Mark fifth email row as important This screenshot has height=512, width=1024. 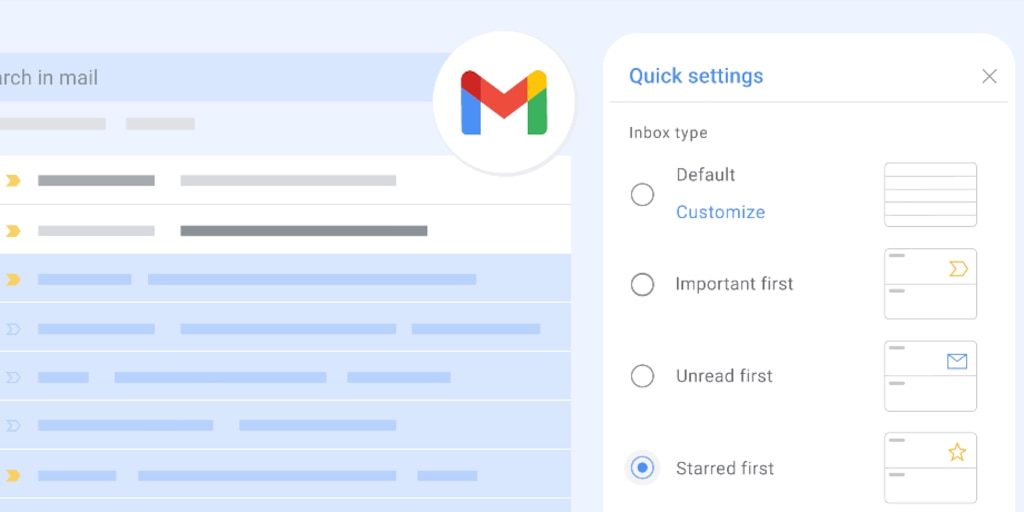[13, 377]
